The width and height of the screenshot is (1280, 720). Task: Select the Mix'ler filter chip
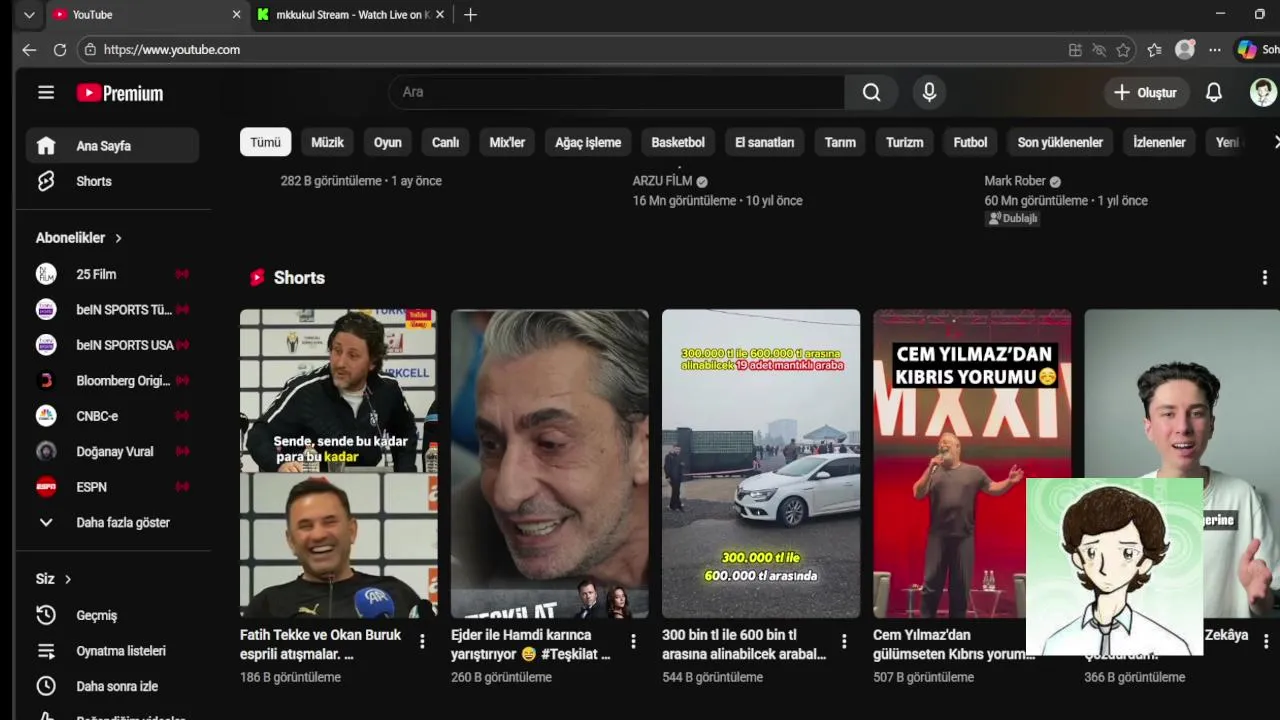pos(507,142)
